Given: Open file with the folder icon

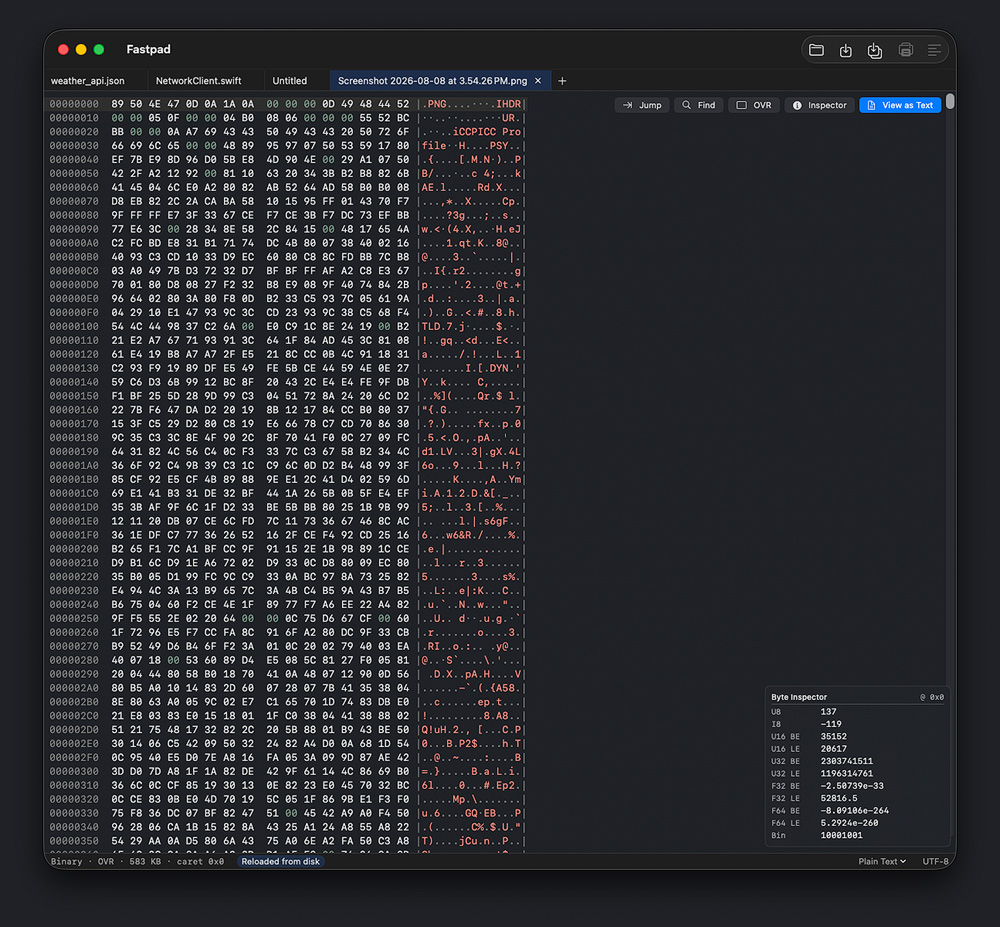Looking at the screenshot, I should [816, 50].
